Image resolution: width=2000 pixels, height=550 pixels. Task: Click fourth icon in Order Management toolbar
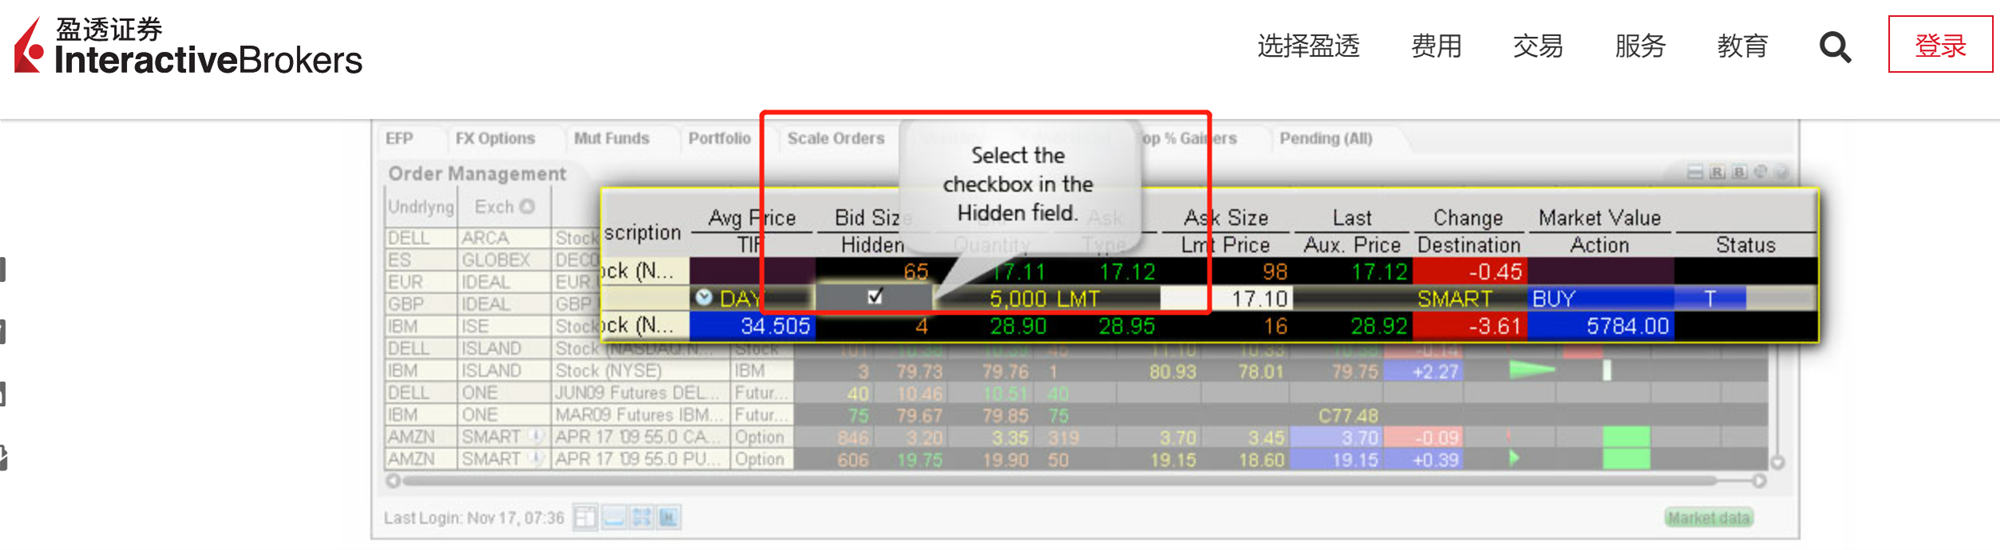tap(1760, 172)
